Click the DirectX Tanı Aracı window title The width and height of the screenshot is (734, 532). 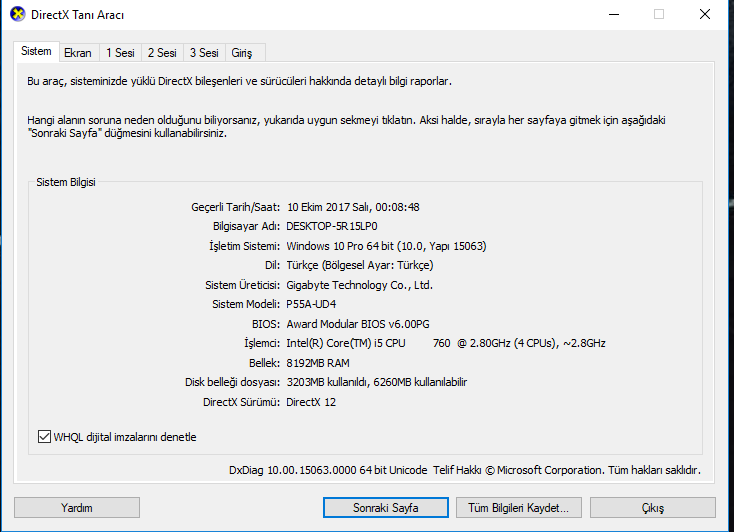pos(77,15)
